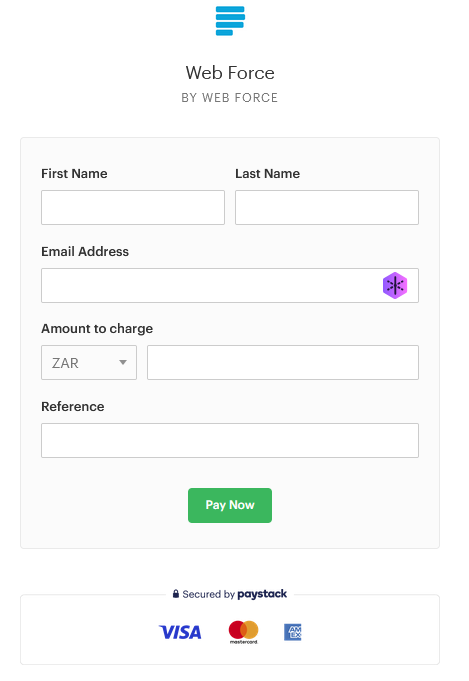Screen dimensions: 469x681
Task: Click into the Reference input box
Action: coord(230,440)
